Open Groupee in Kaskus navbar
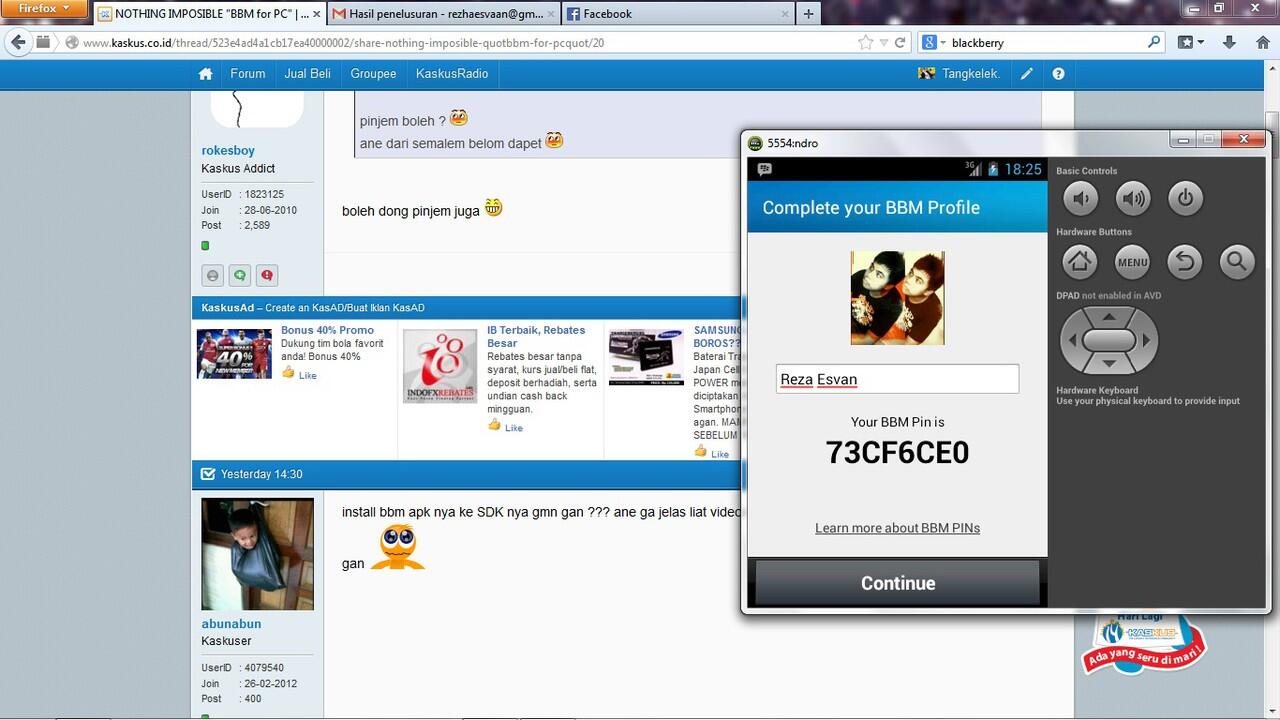This screenshot has width=1280, height=720. pyautogui.click(x=373, y=74)
